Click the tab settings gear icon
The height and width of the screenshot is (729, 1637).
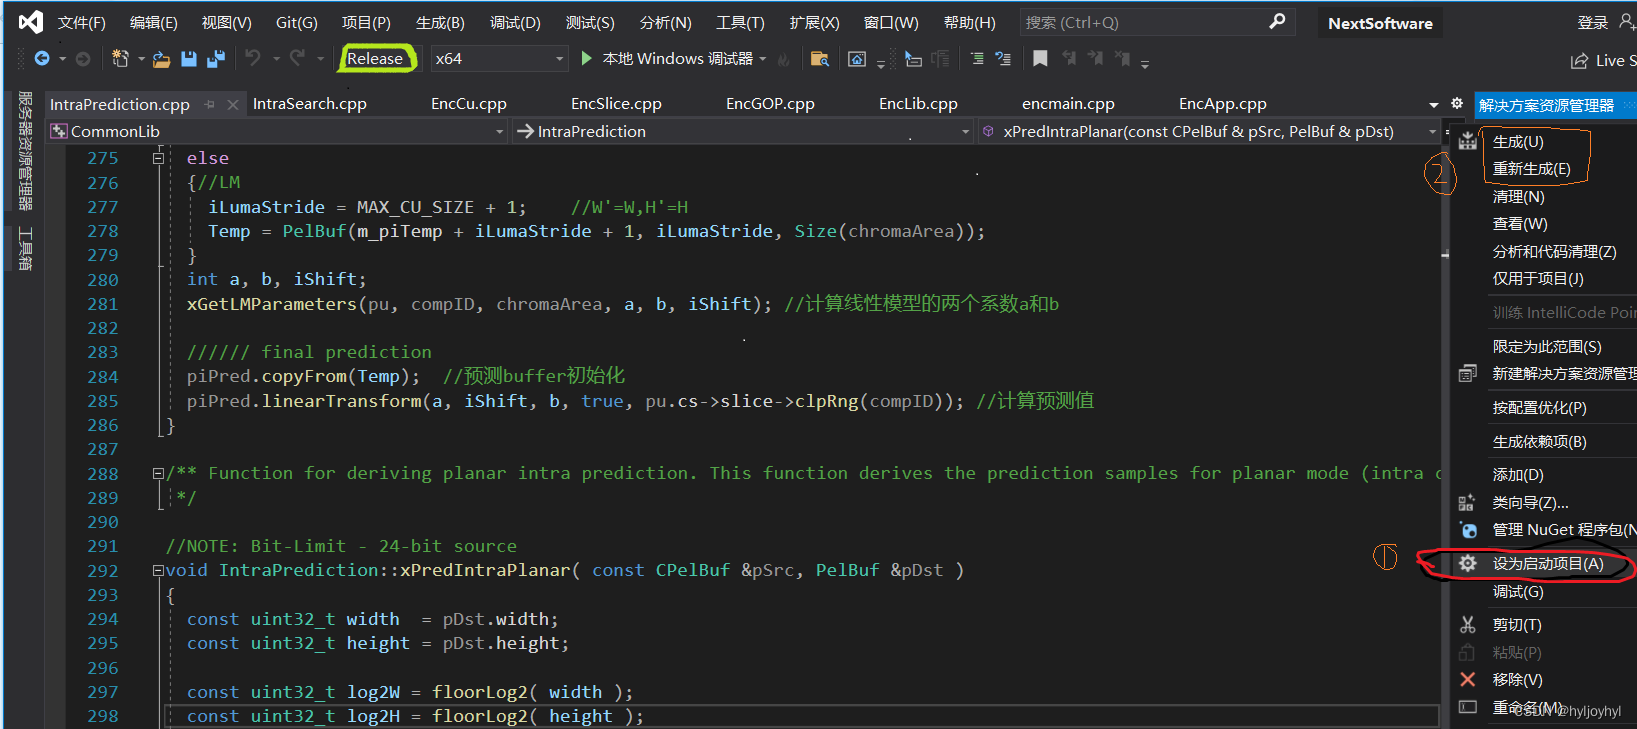(1457, 103)
